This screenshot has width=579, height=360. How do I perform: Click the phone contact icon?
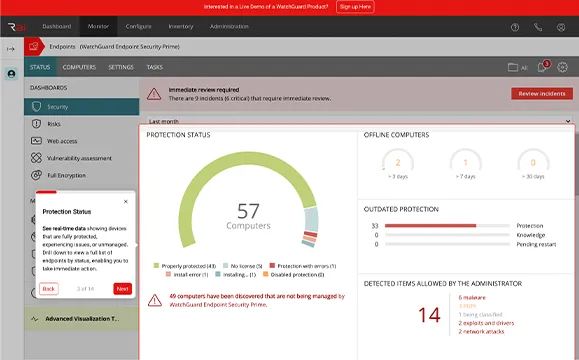point(538,27)
